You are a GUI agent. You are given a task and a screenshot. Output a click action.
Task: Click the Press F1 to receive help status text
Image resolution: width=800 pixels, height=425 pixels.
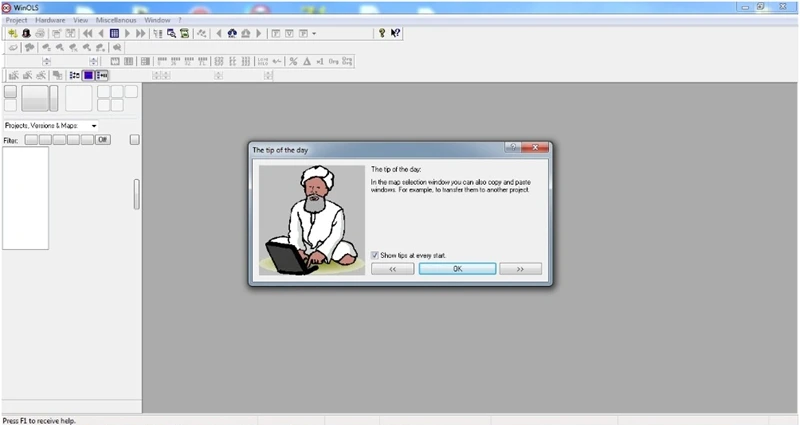coord(39,420)
